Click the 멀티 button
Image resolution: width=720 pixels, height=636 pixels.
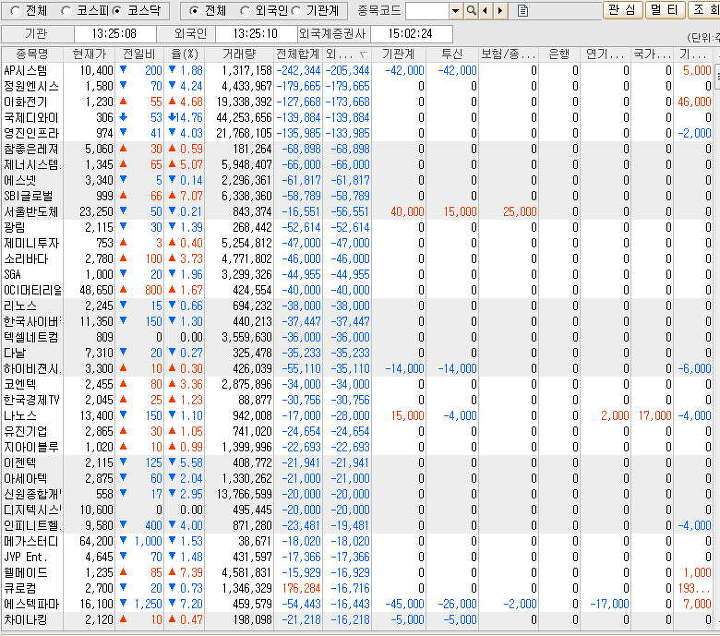(664, 10)
